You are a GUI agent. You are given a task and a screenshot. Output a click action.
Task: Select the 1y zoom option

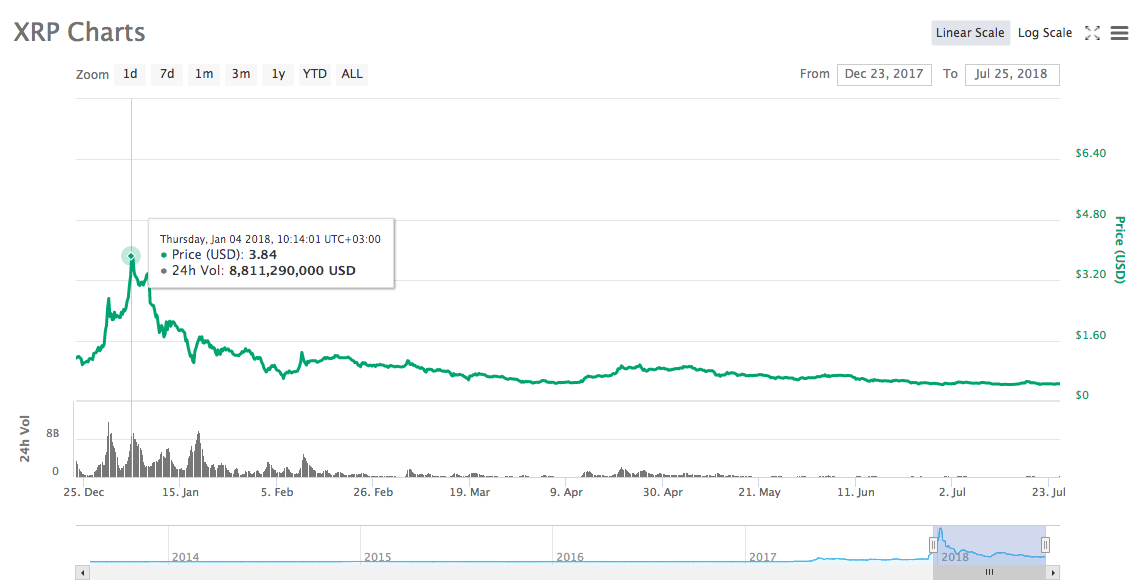tap(277, 74)
